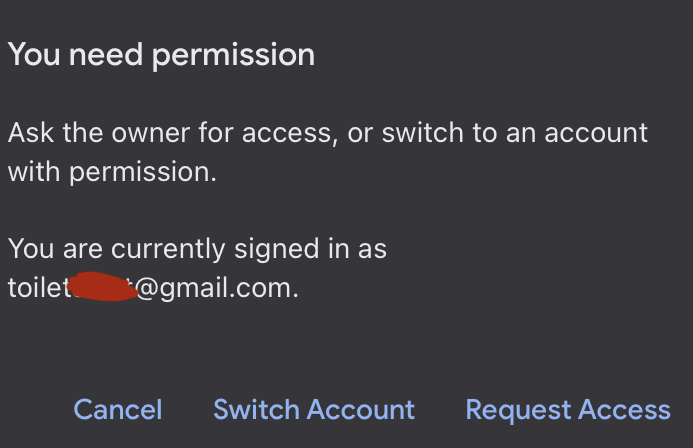The height and width of the screenshot is (448, 693).
Task: Click the "You are currently signed in as" line
Action: pos(197,248)
